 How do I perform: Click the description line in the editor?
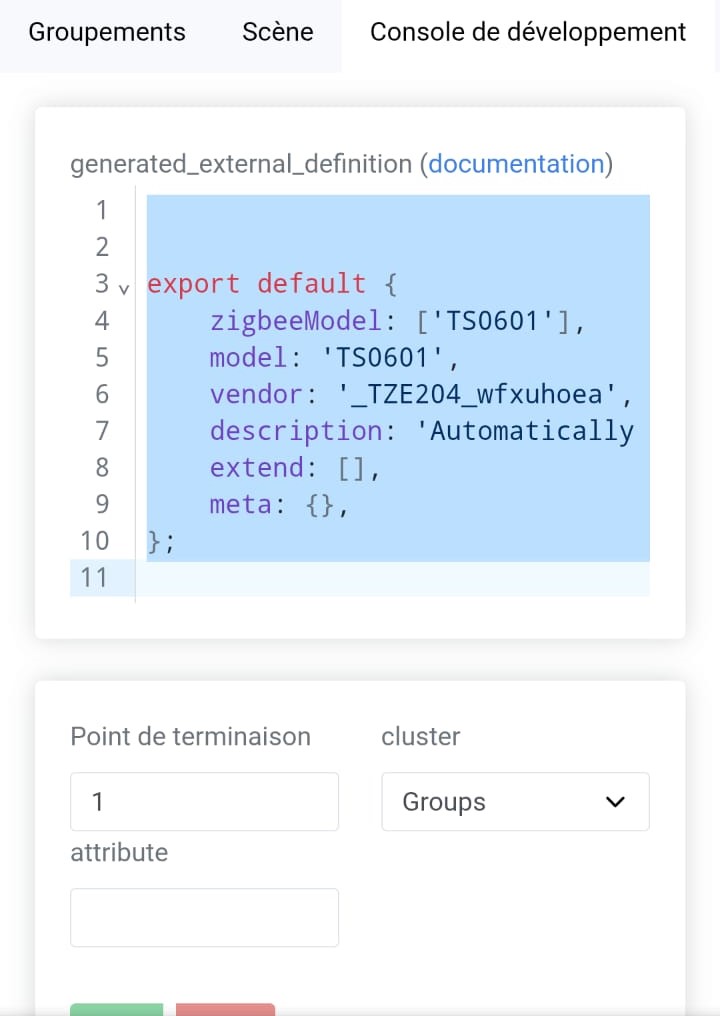421,431
